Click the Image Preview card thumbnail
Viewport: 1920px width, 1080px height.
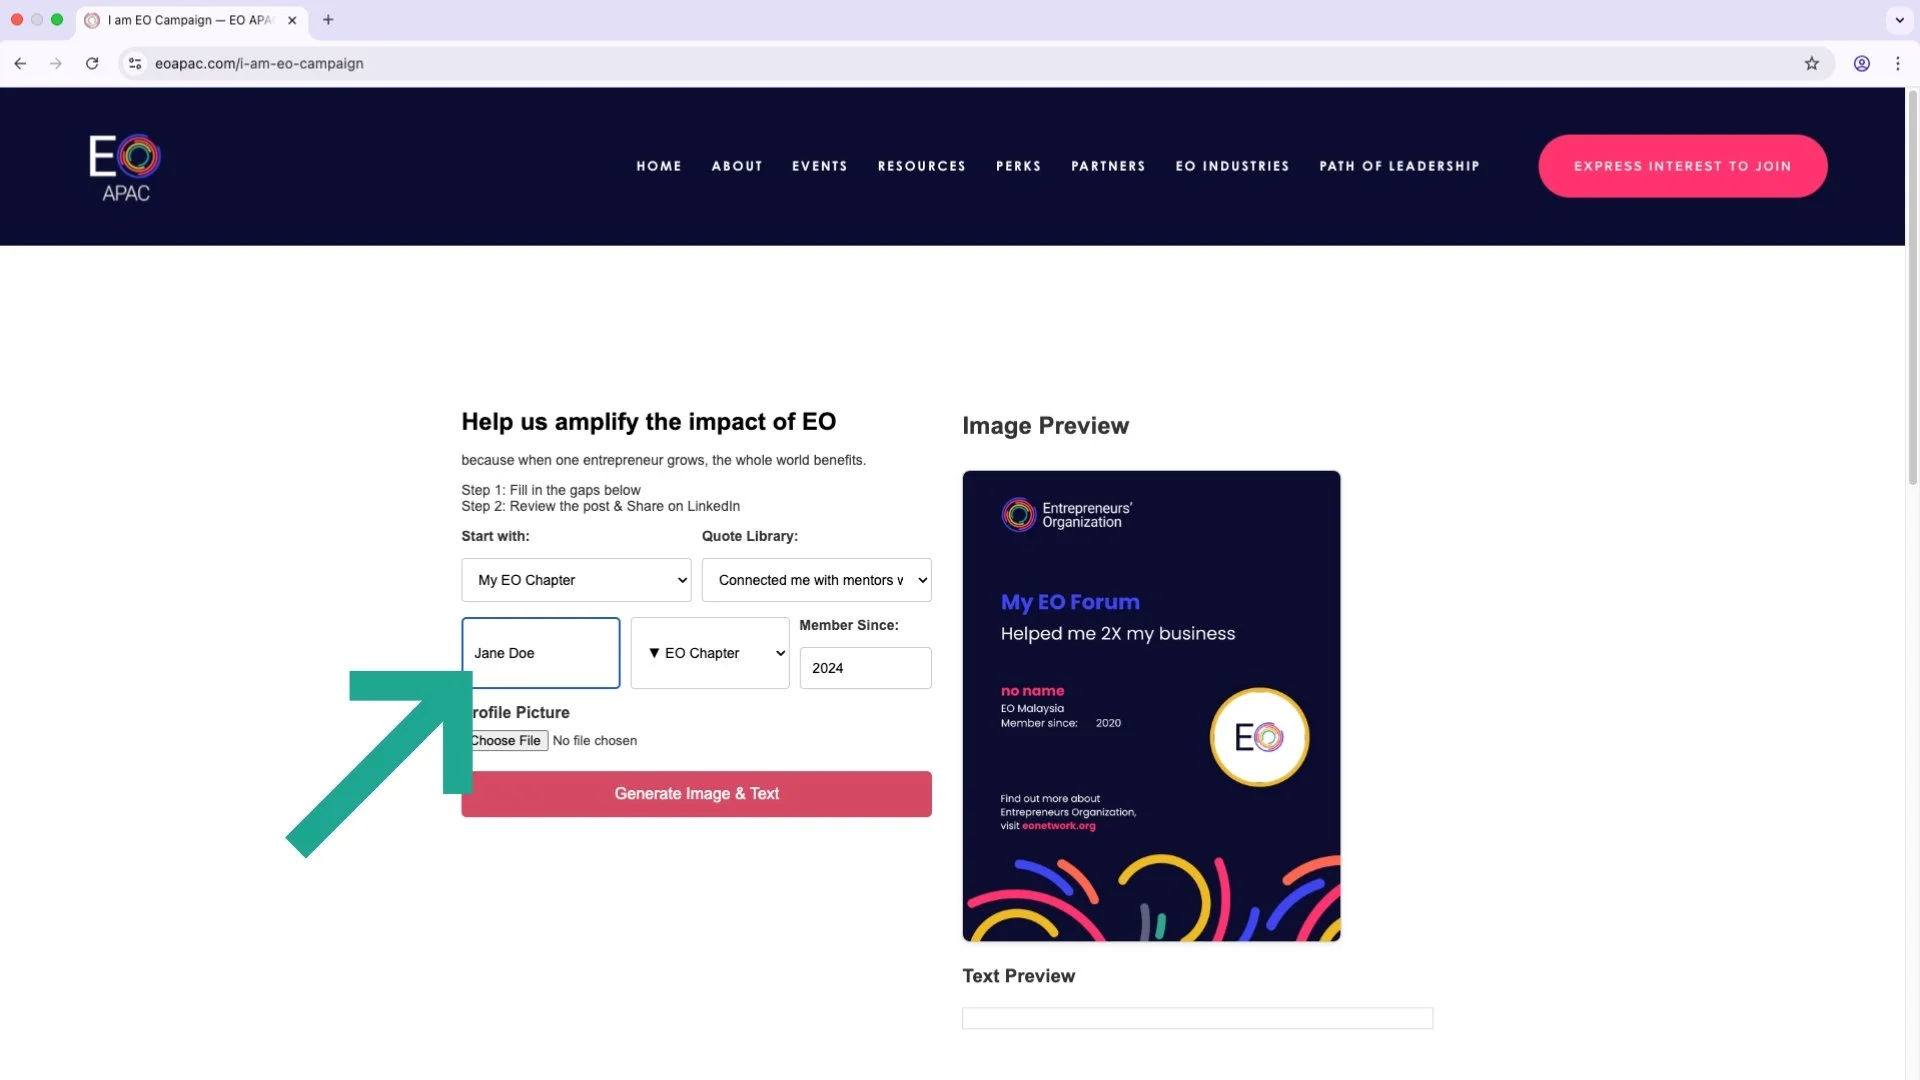tap(1151, 706)
